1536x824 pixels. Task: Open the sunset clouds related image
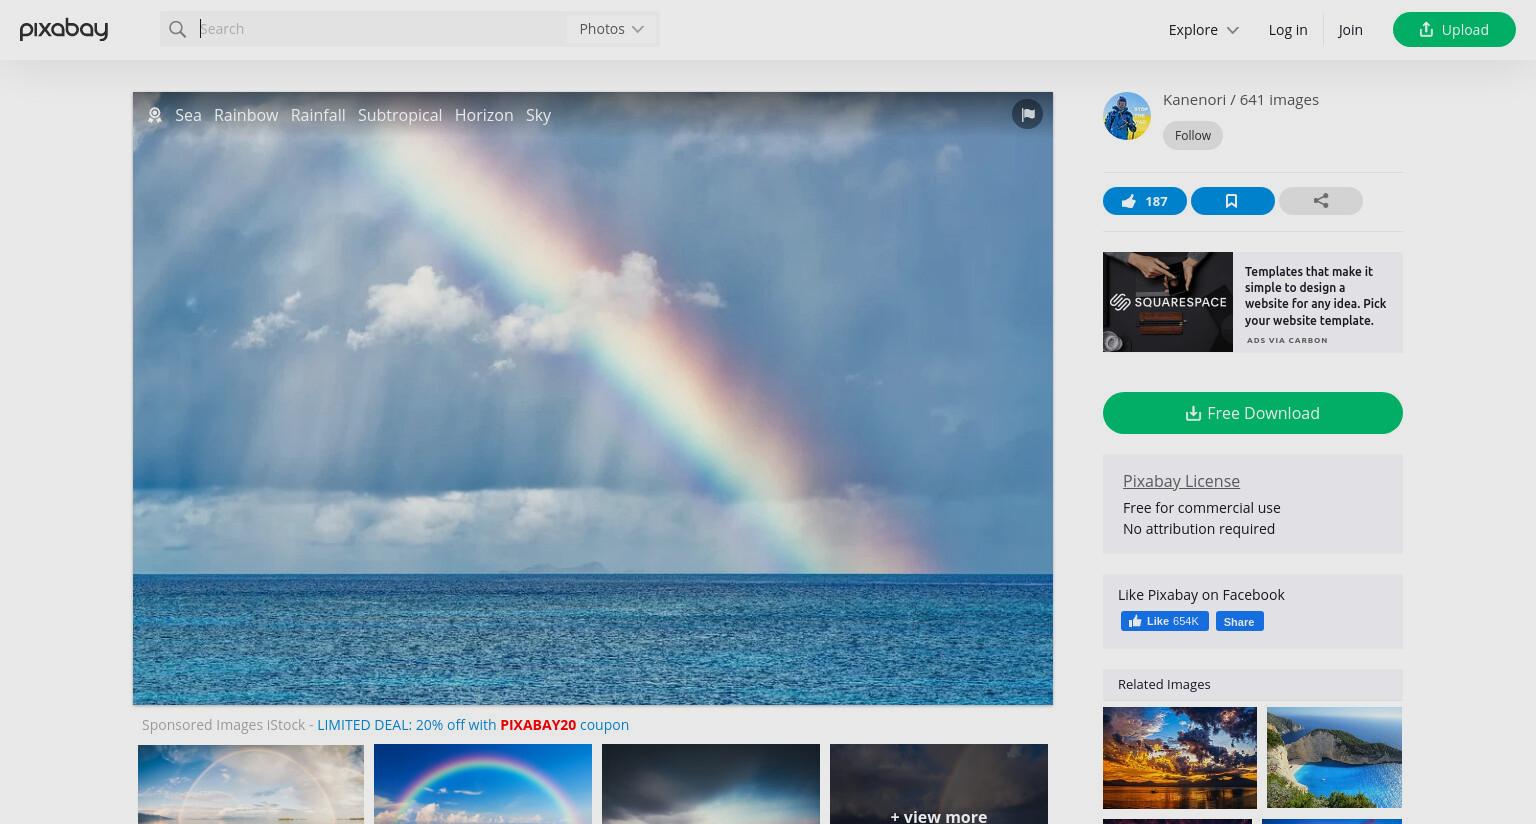tap(1180, 758)
